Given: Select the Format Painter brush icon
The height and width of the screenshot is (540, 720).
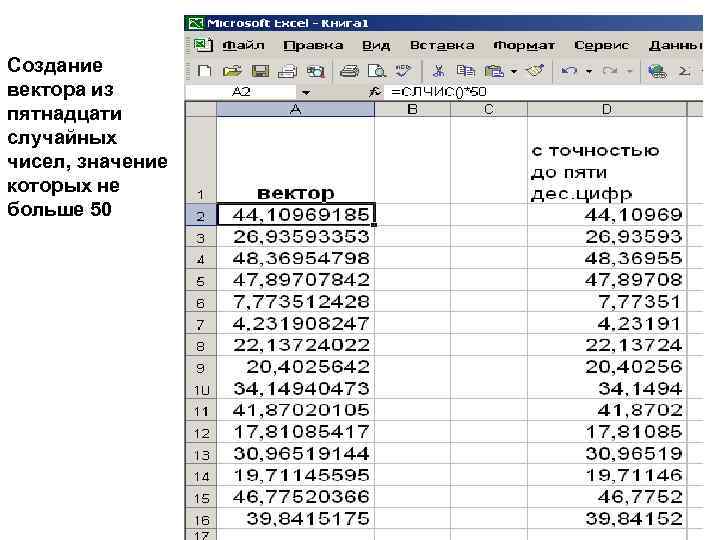Looking at the screenshot, I should click(x=535, y=71).
